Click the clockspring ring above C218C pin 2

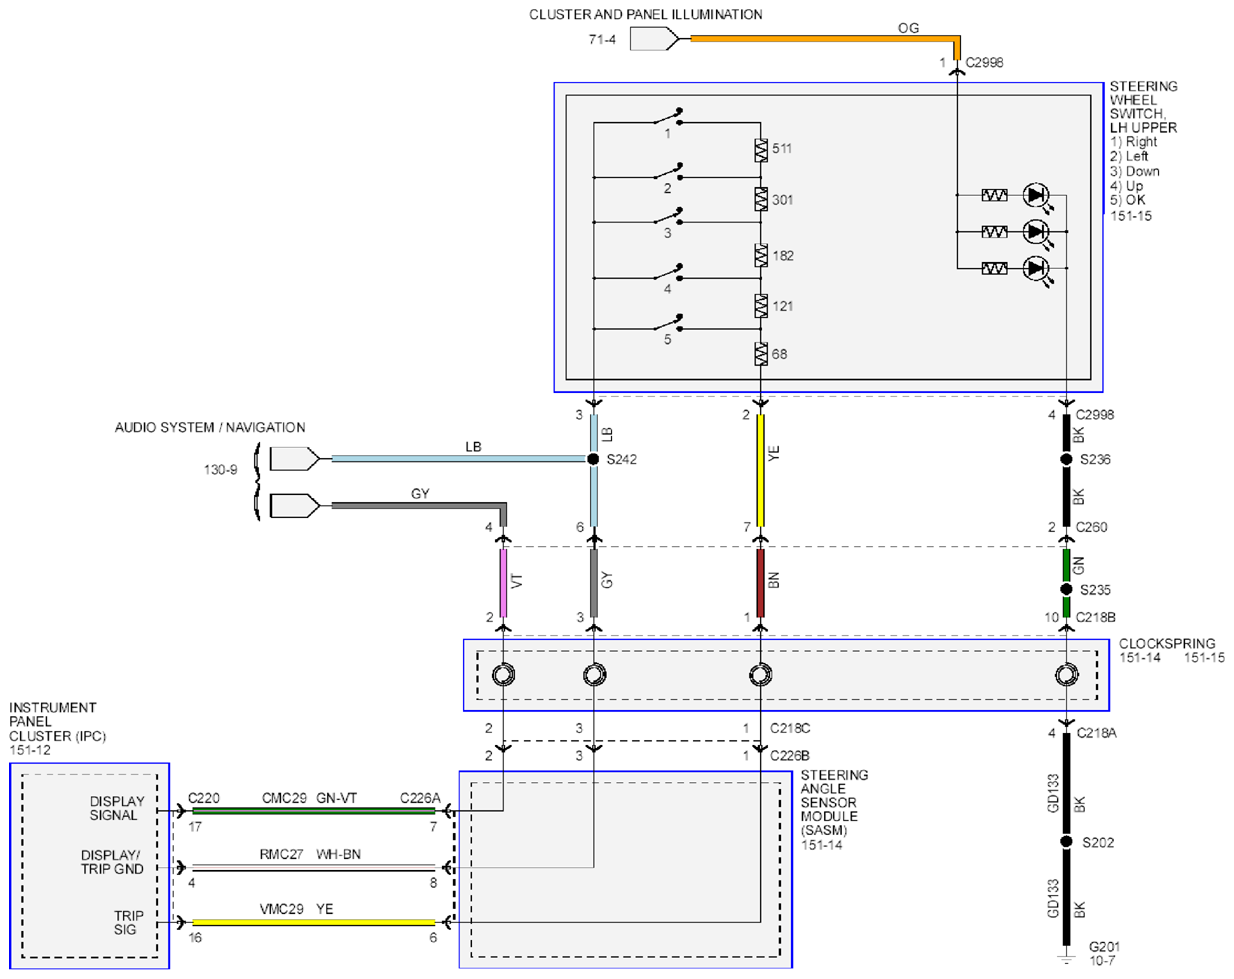(x=503, y=675)
